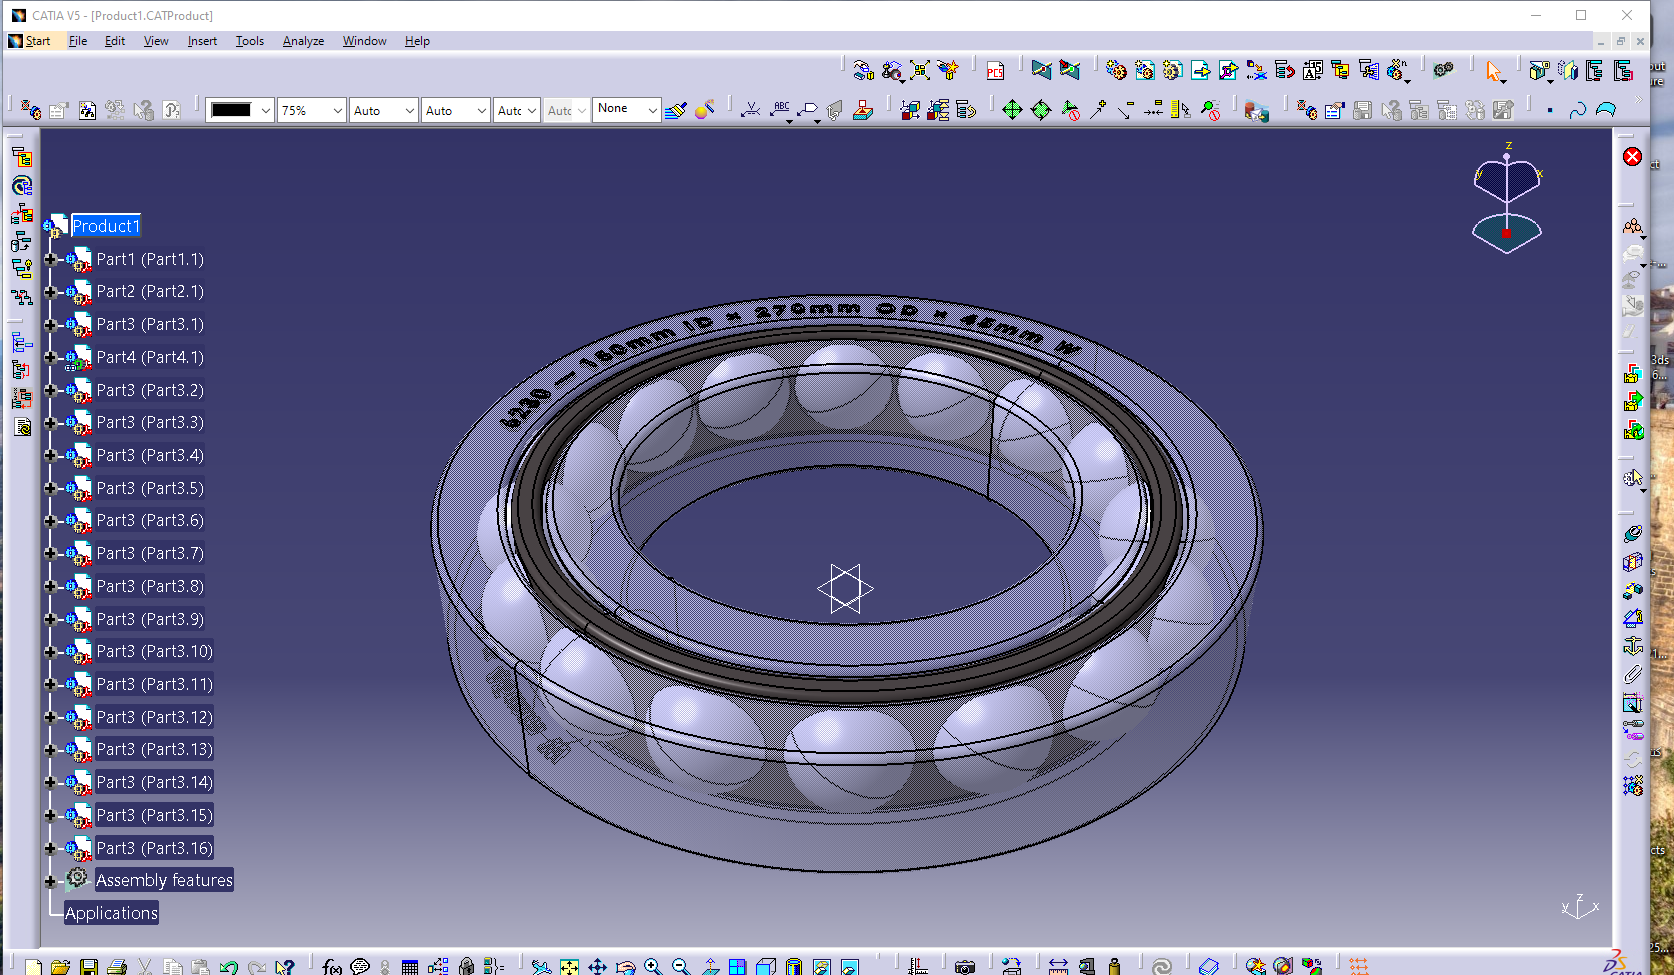Viewport: 1674px width, 975px height.
Task: Click the Multi-View layout icon
Action: [737, 966]
